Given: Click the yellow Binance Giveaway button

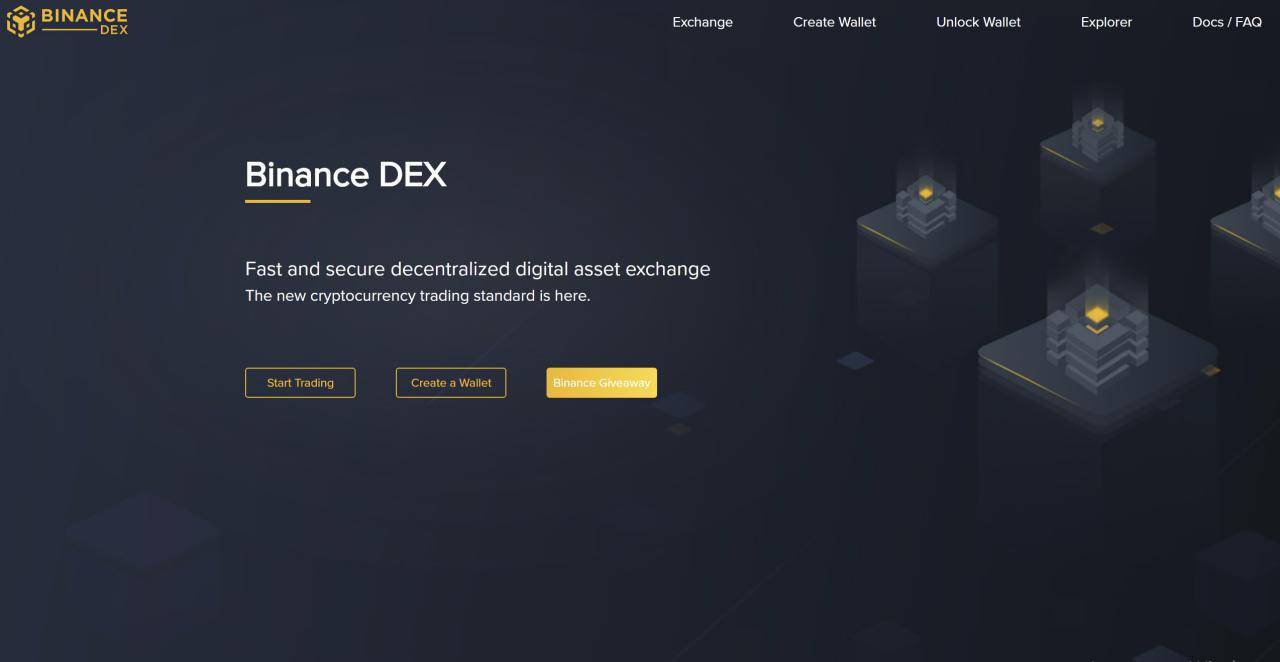Looking at the screenshot, I should (601, 383).
